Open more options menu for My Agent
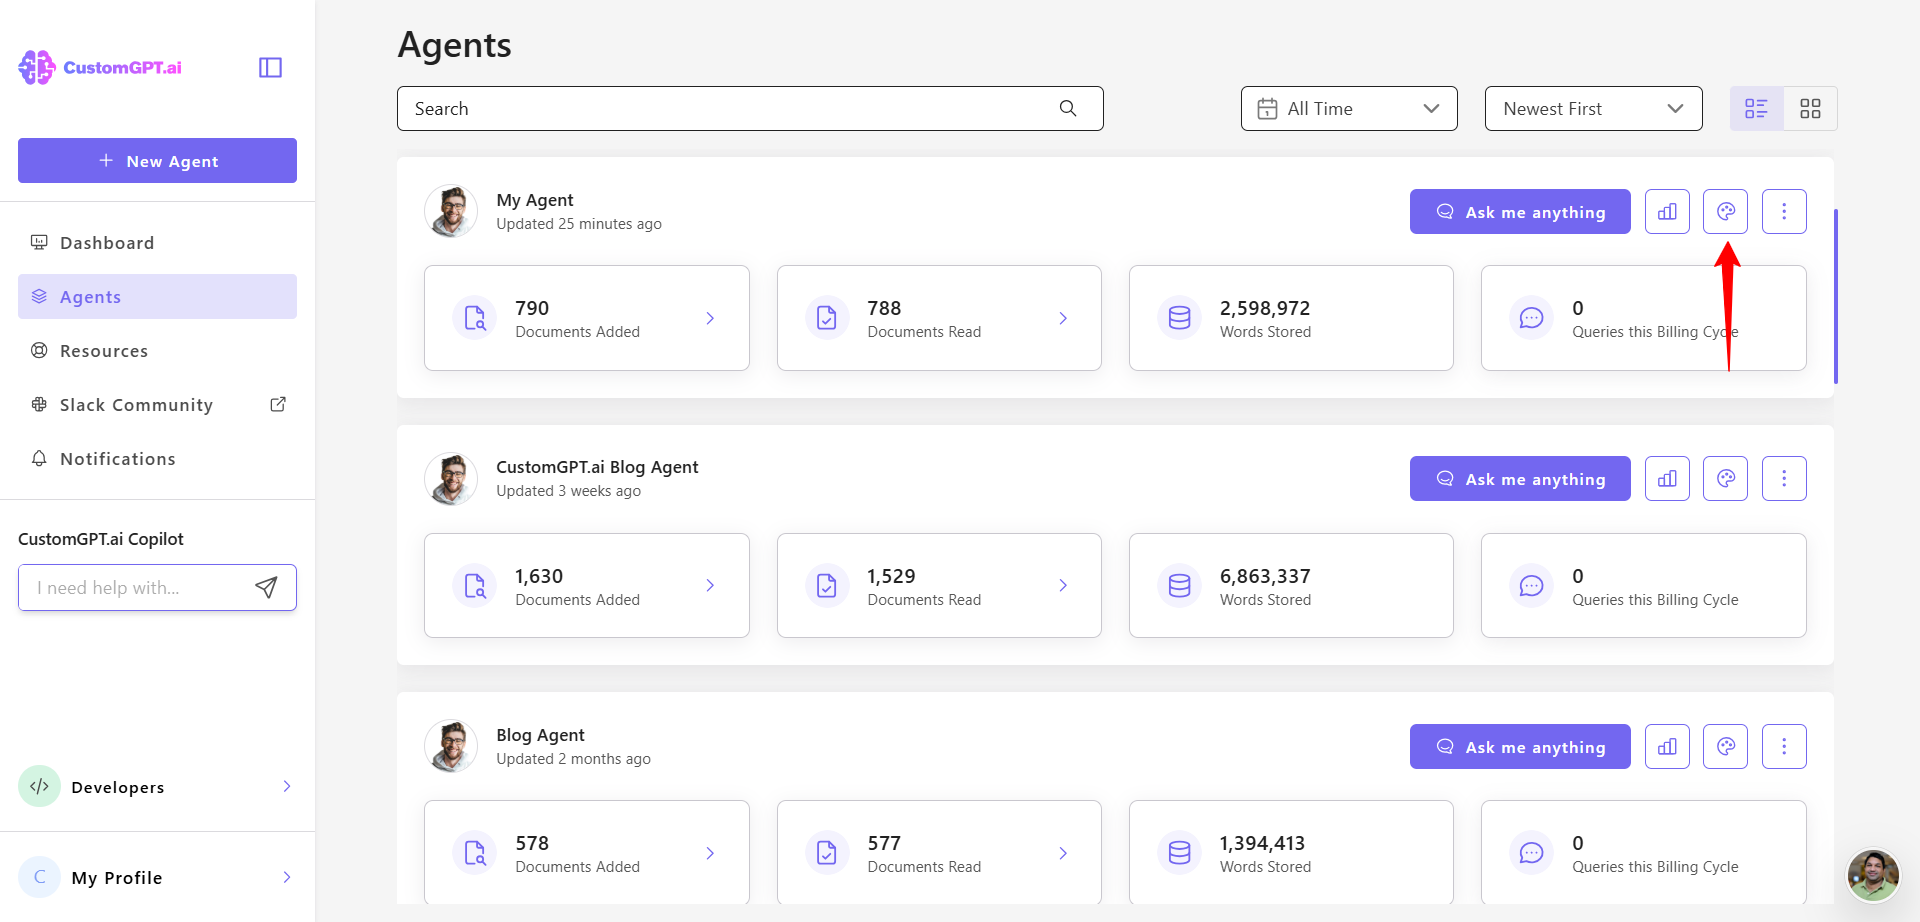The image size is (1920, 922). [1784, 212]
